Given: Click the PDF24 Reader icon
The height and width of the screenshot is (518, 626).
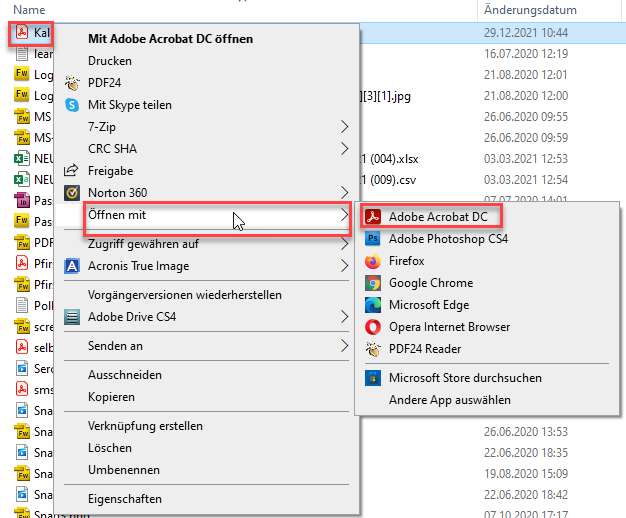Looking at the screenshot, I should coord(373,349).
